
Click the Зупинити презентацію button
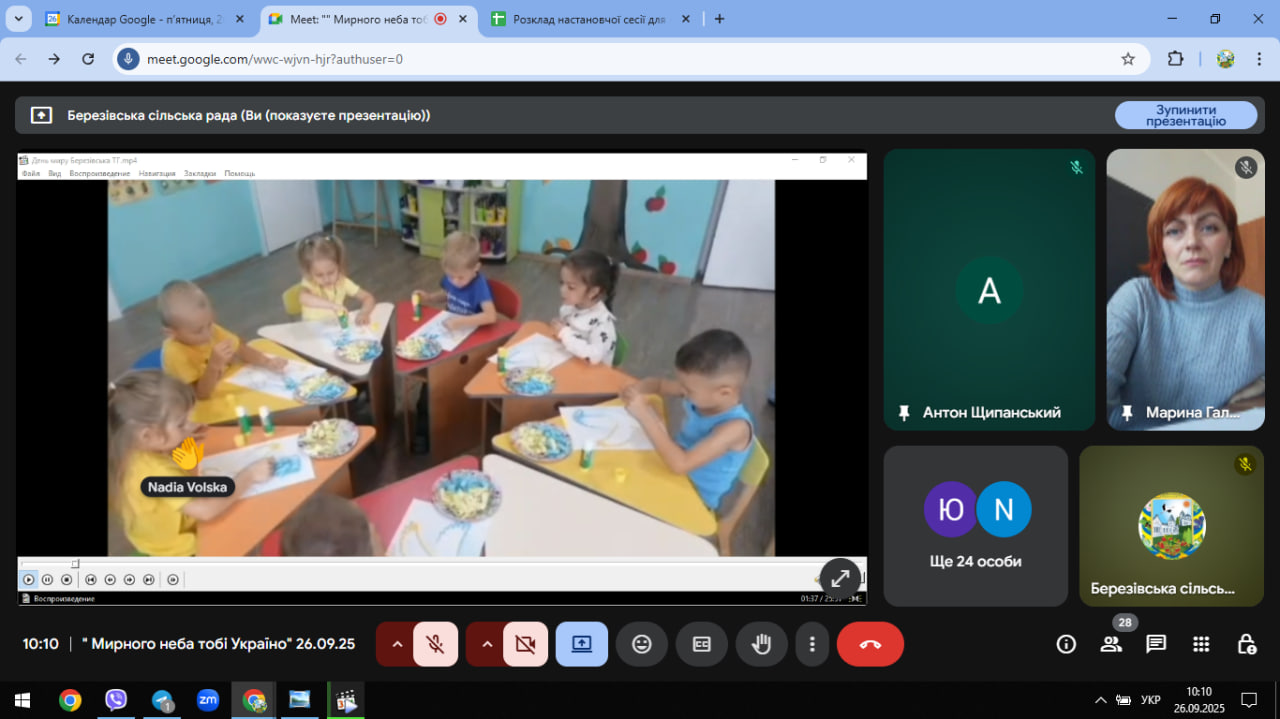click(1185, 115)
